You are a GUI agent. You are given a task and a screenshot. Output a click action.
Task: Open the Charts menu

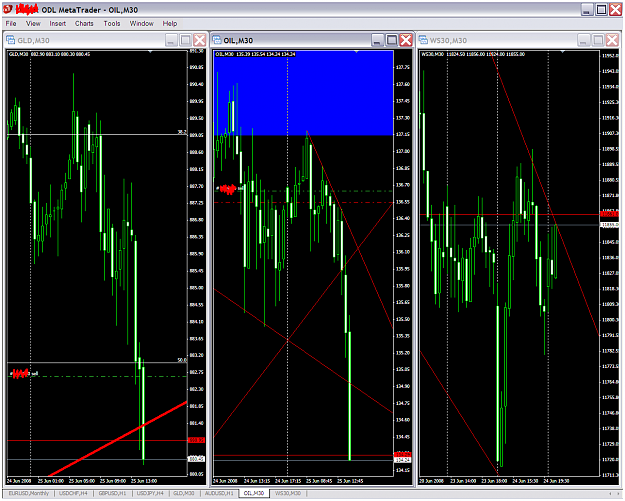[x=84, y=24]
